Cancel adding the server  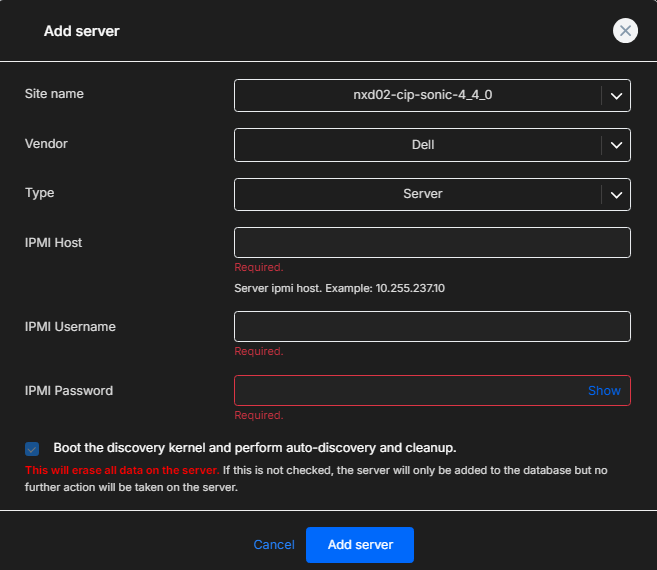(x=274, y=545)
